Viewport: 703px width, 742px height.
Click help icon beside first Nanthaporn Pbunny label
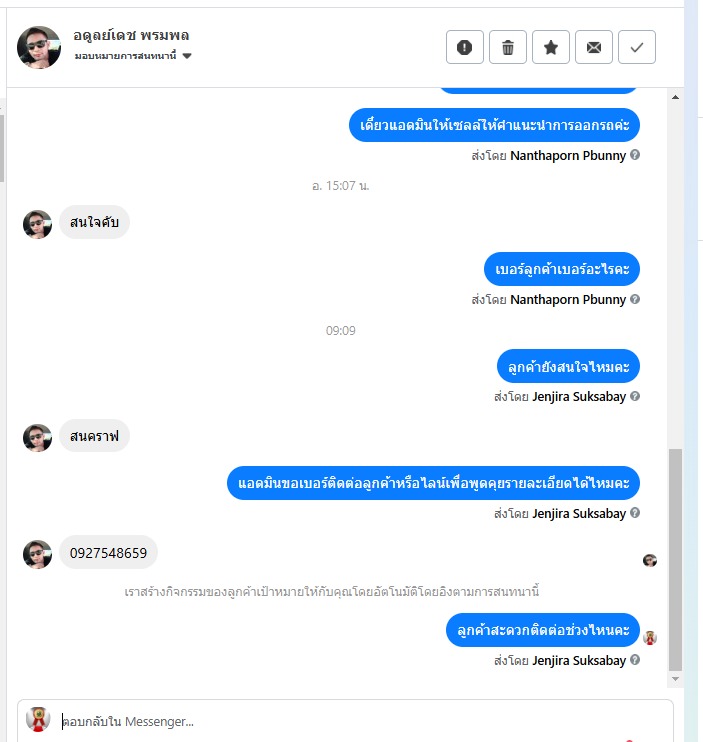pyautogui.click(x=635, y=155)
